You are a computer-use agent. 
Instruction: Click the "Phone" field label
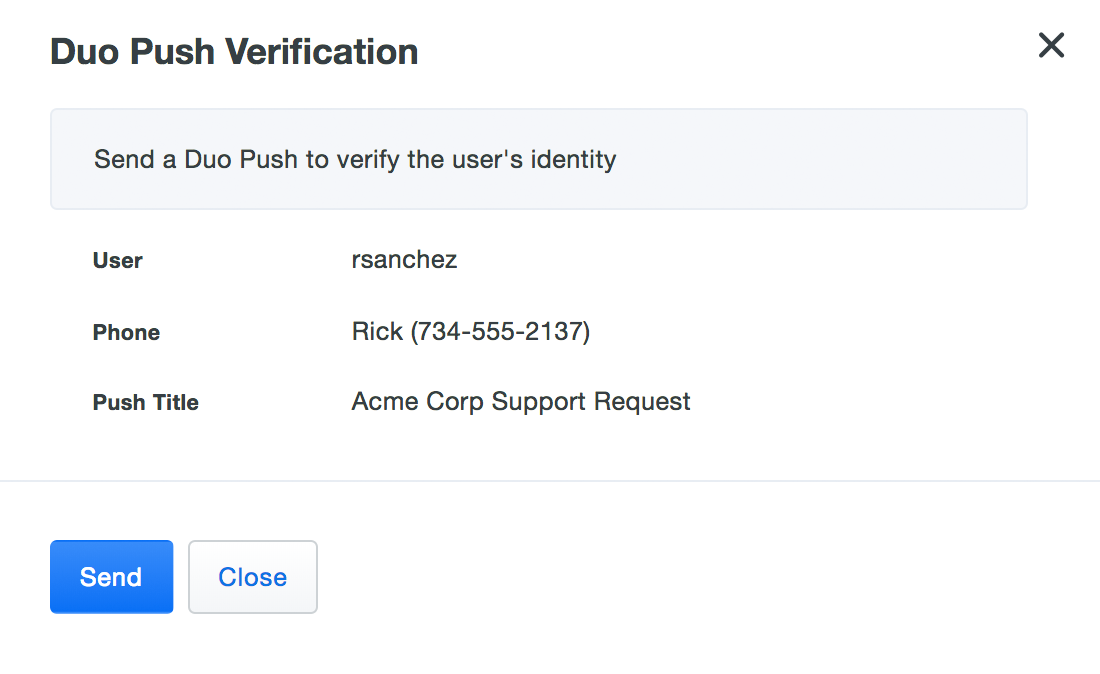(x=126, y=332)
